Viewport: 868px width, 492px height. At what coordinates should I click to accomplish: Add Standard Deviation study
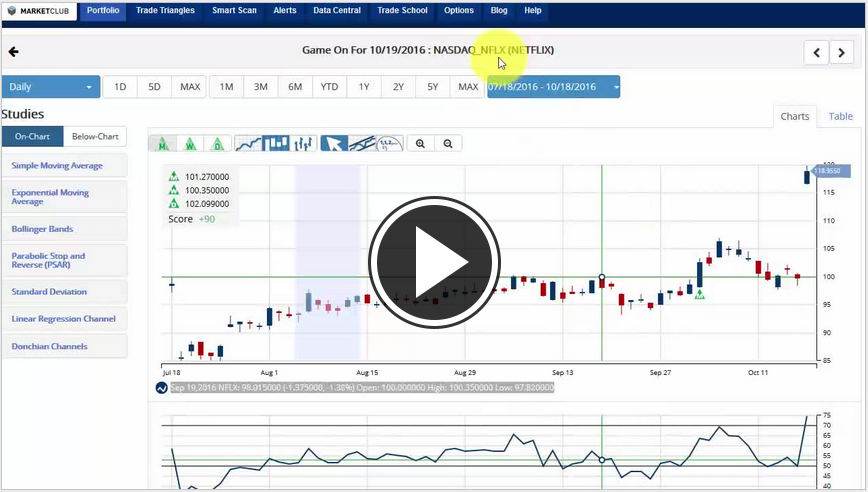[x=64, y=292]
